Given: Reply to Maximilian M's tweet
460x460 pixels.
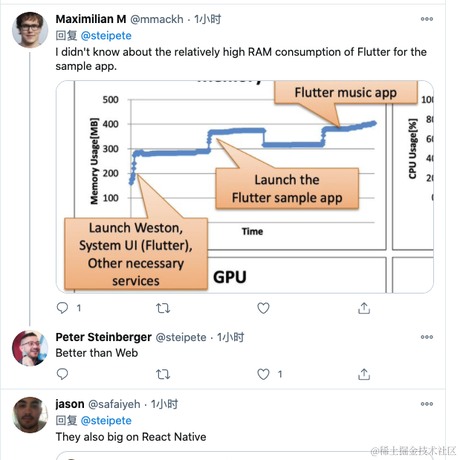Looking at the screenshot, I should click(x=63, y=308).
